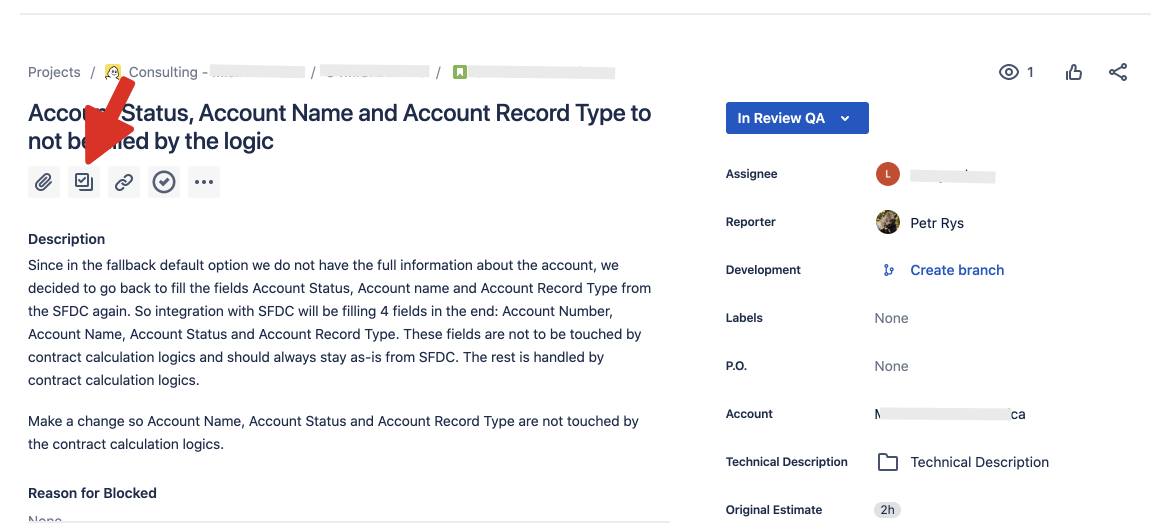Go to Projects in the breadcrumb
The width and height of the screenshot is (1151, 530).
(x=54, y=72)
